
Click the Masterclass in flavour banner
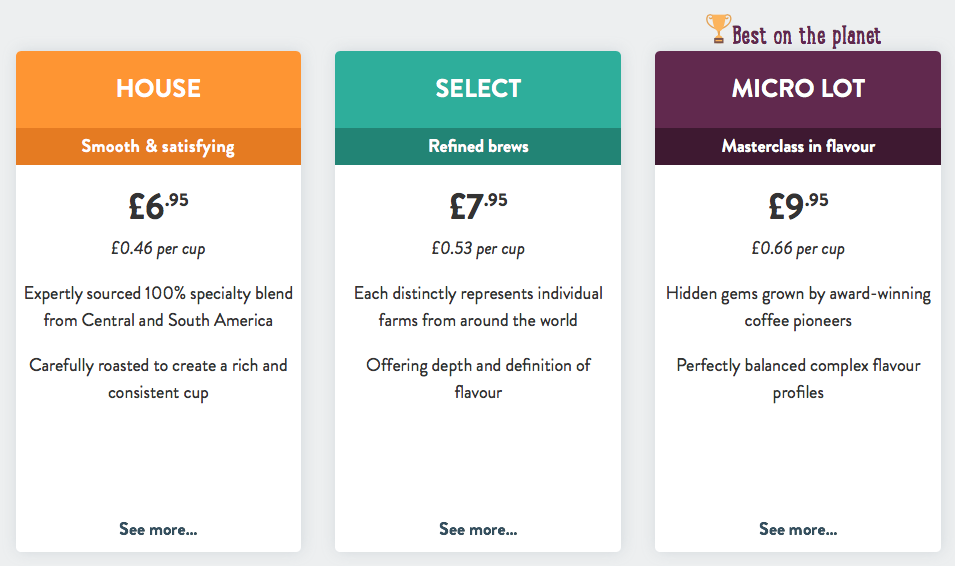pyautogui.click(x=798, y=146)
